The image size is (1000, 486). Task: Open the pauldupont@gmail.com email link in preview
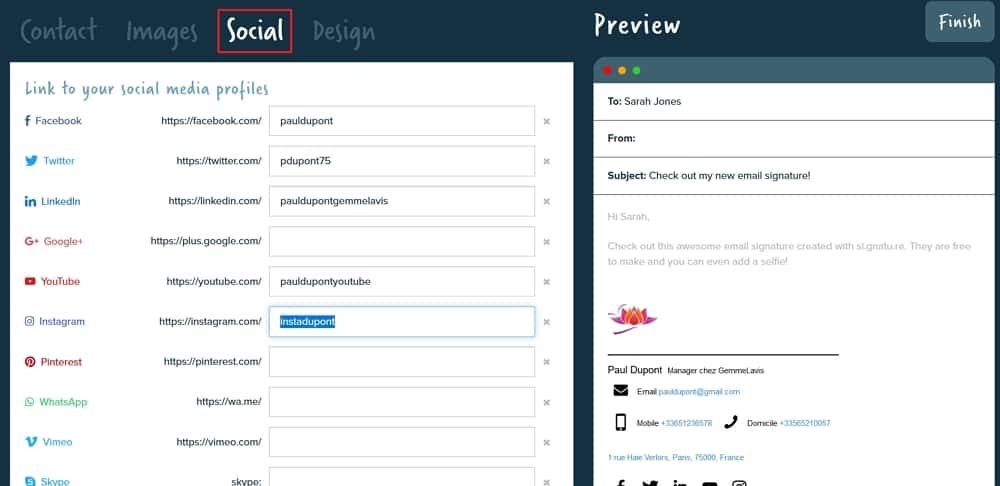[x=699, y=392]
